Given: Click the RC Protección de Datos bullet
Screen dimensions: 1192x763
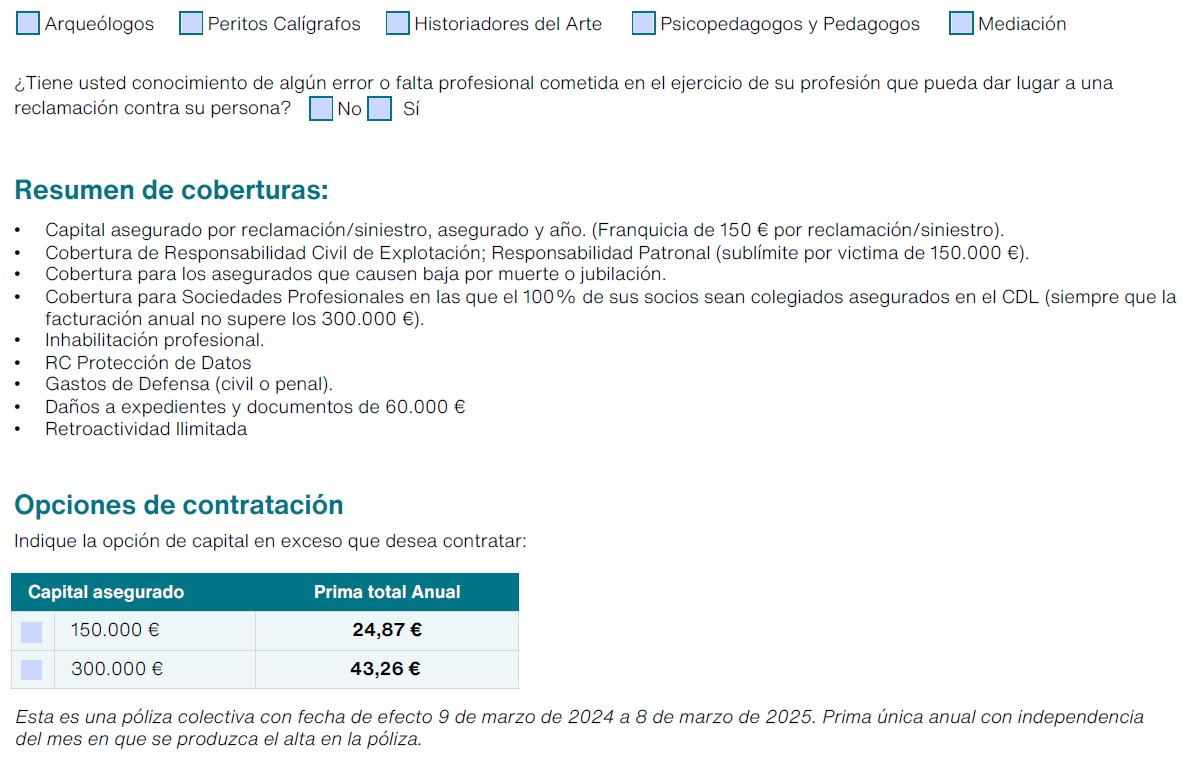Looking at the screenshot, I should (x=148, y=363).
